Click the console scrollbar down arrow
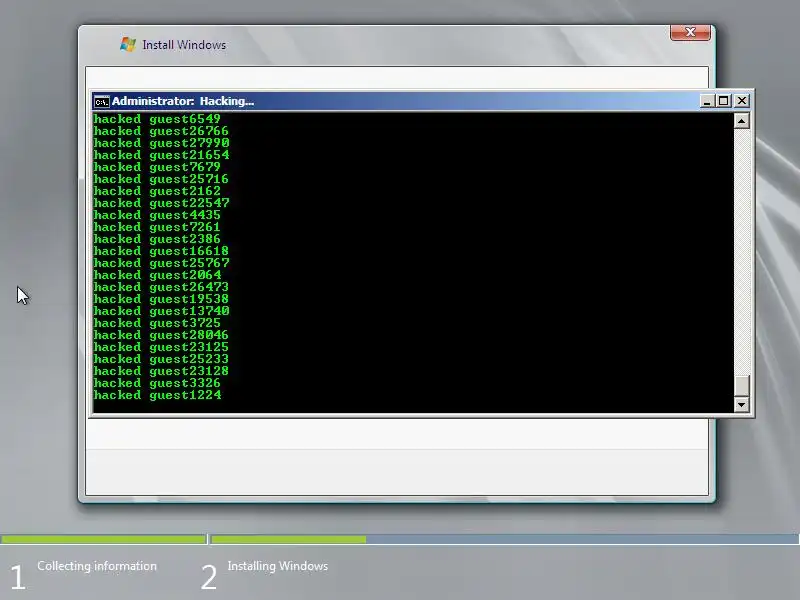This screenshot has width=800, height=600. click(741, 405)
